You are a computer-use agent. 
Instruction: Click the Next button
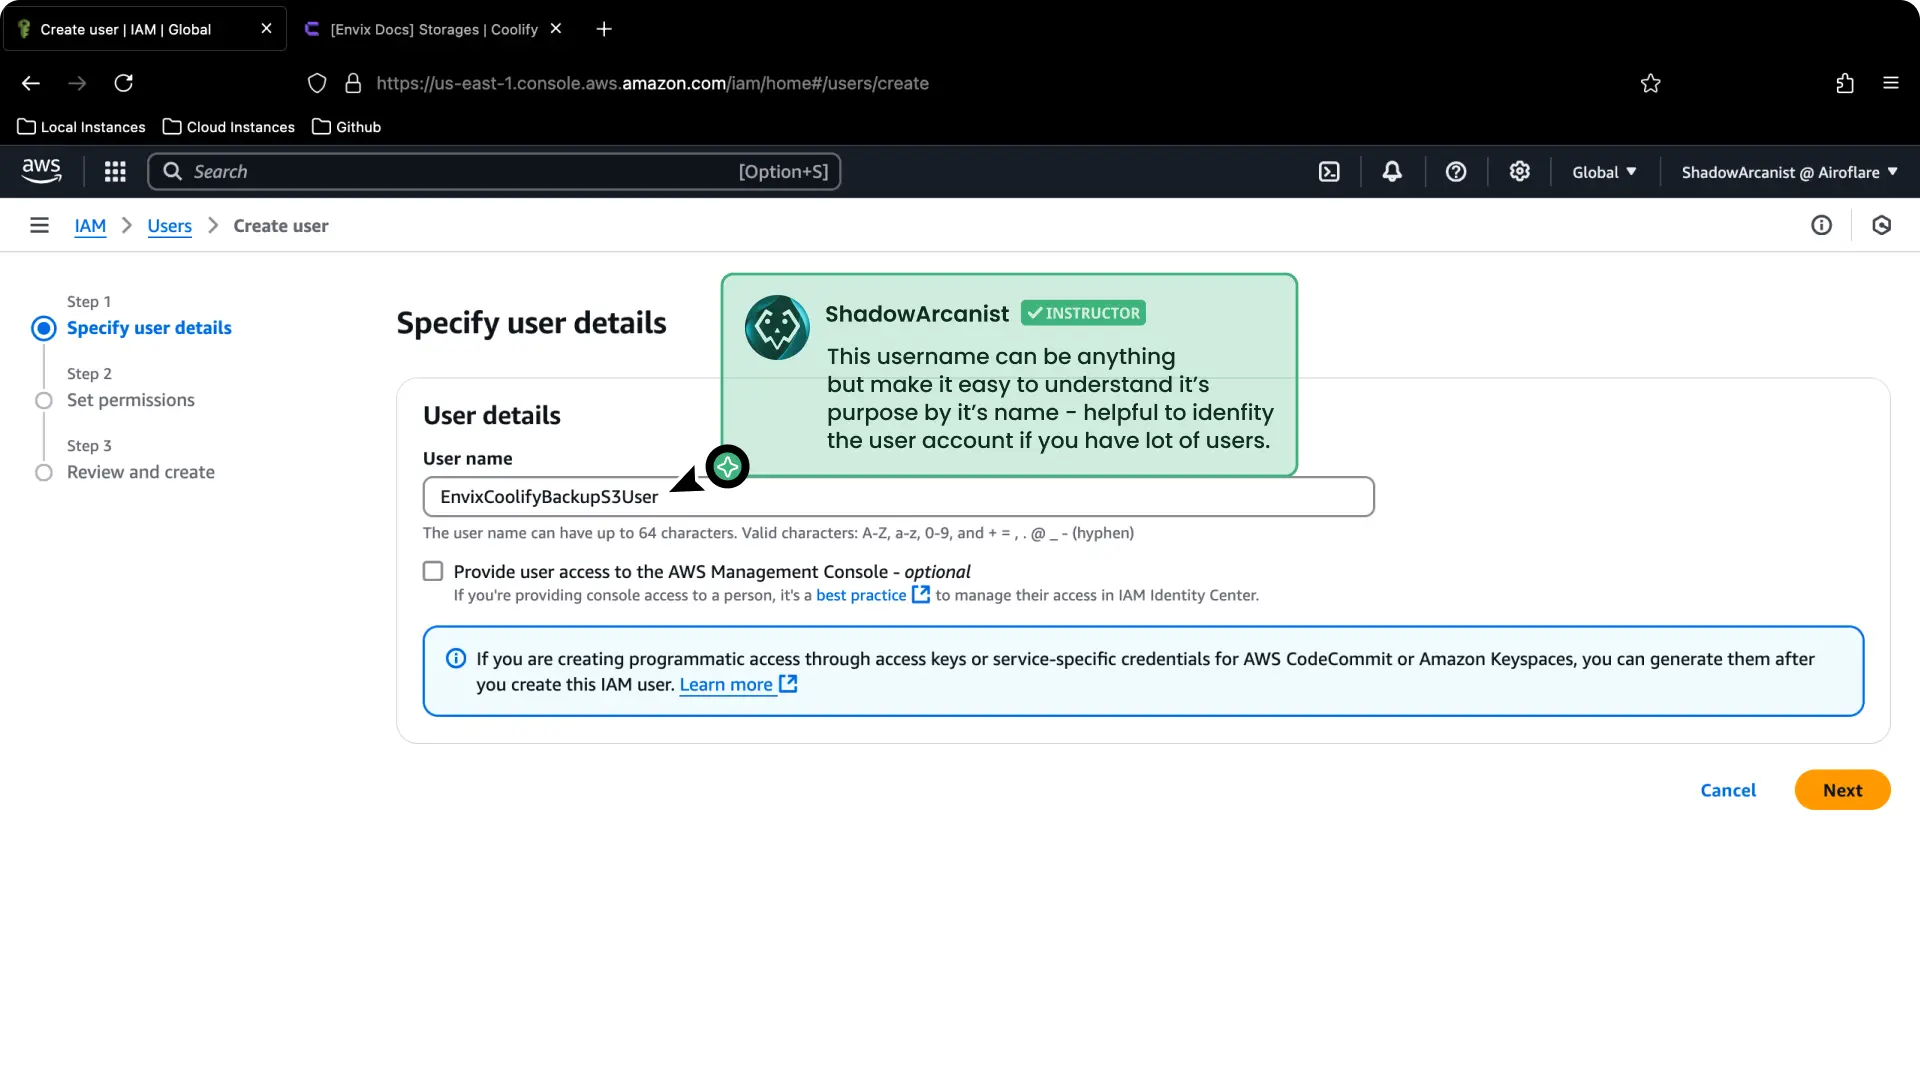1842,789
